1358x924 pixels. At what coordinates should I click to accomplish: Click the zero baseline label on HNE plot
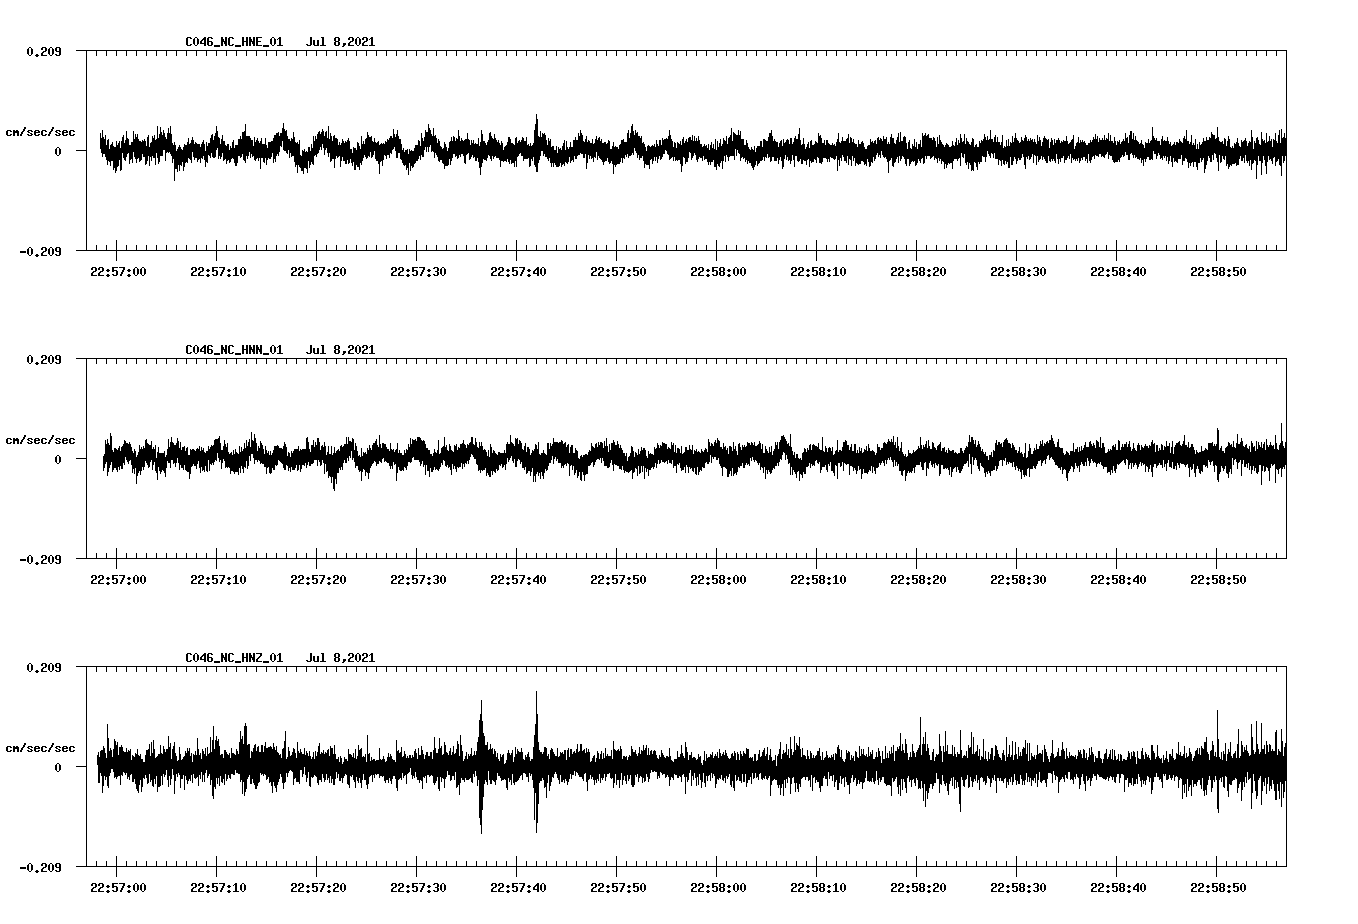click(57, 152)
